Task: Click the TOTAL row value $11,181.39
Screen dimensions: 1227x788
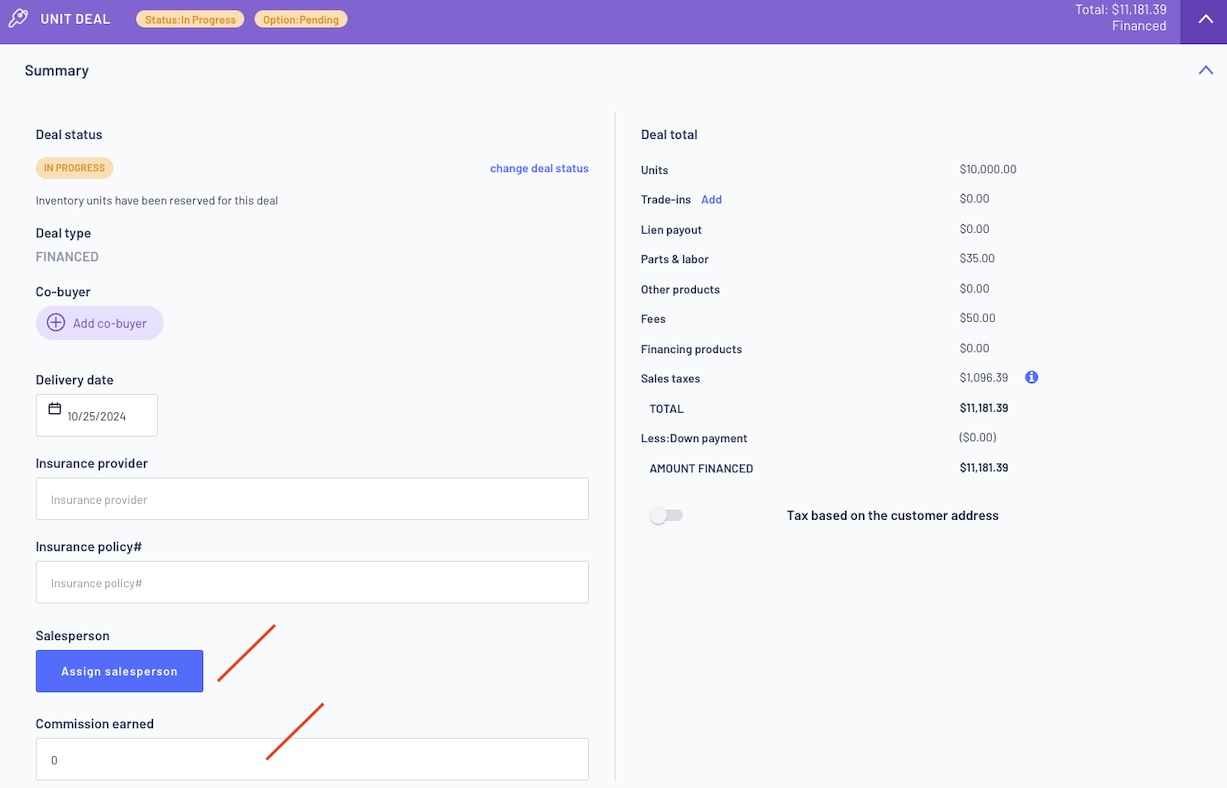Action: point(984,408)
